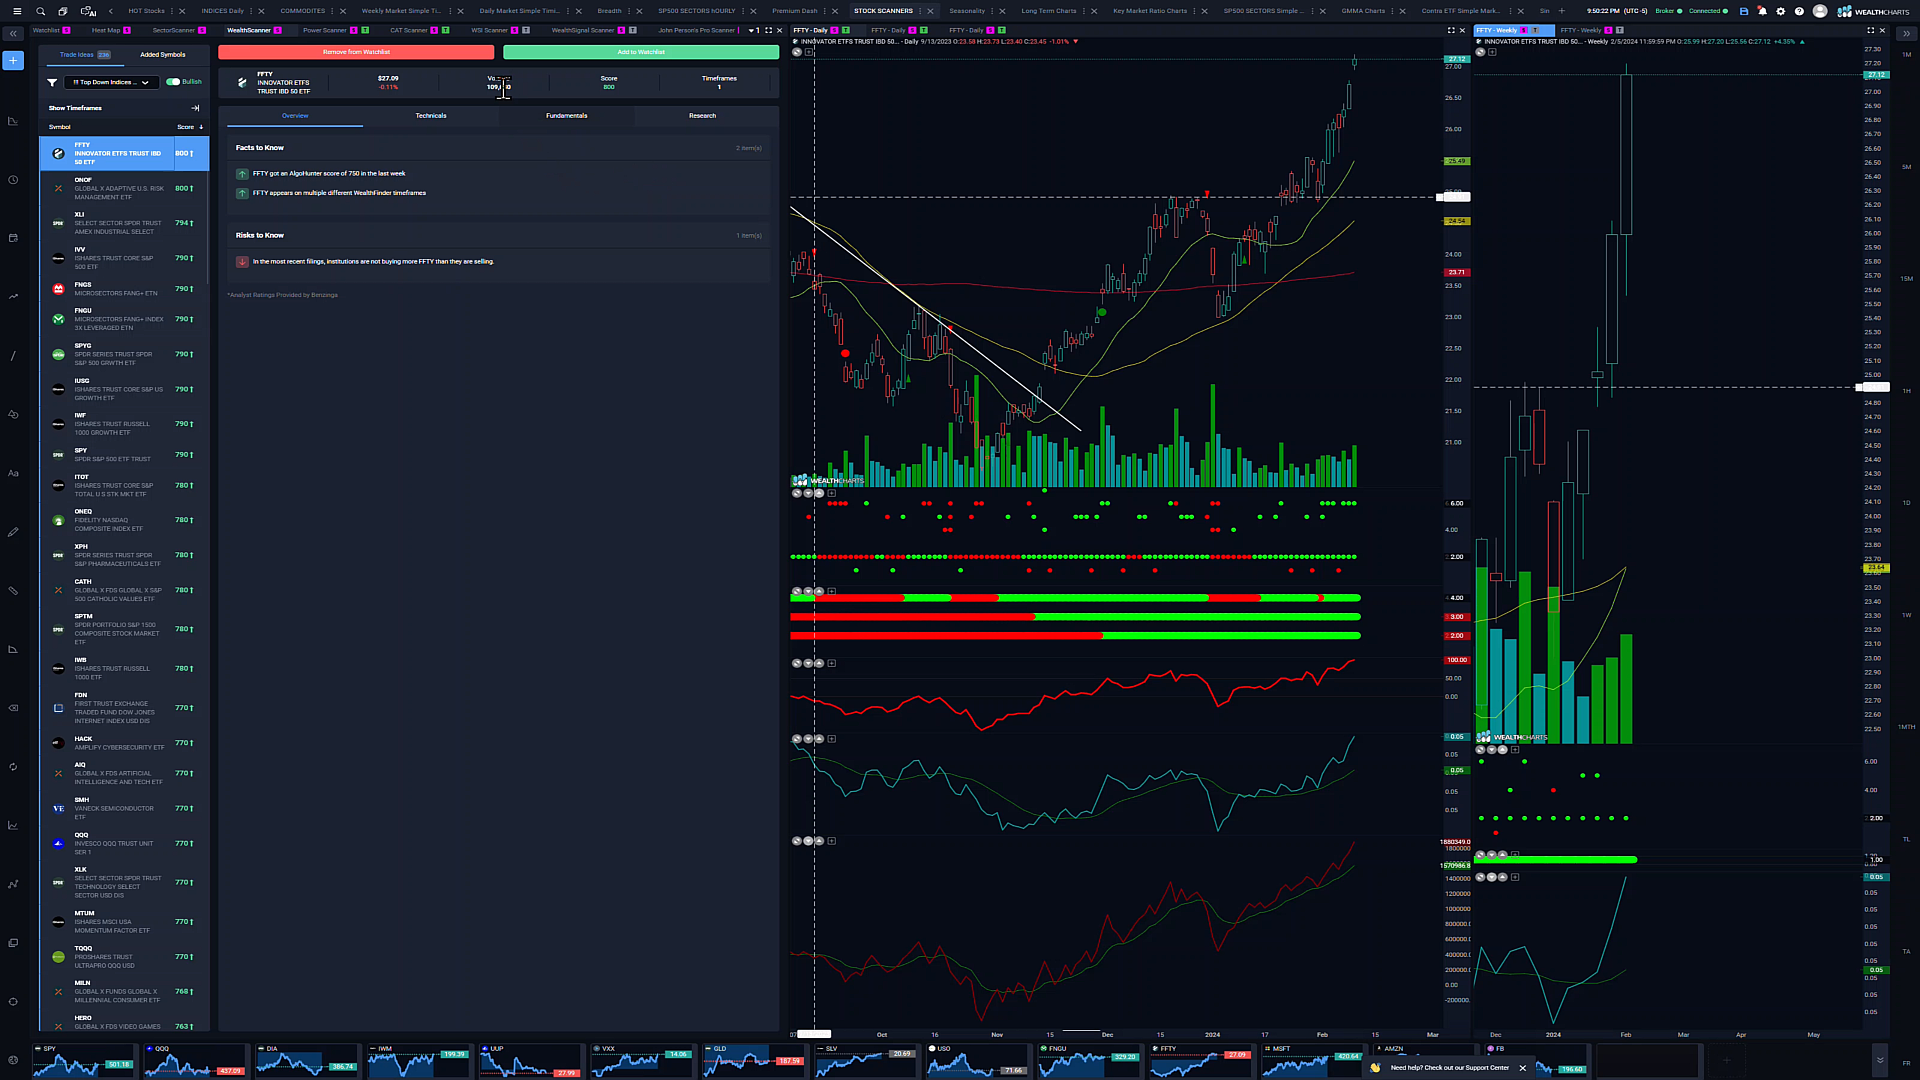Maximize the FFTY Daily chart panel
Screen dimensions: 1920x1080
[1451, 30]
